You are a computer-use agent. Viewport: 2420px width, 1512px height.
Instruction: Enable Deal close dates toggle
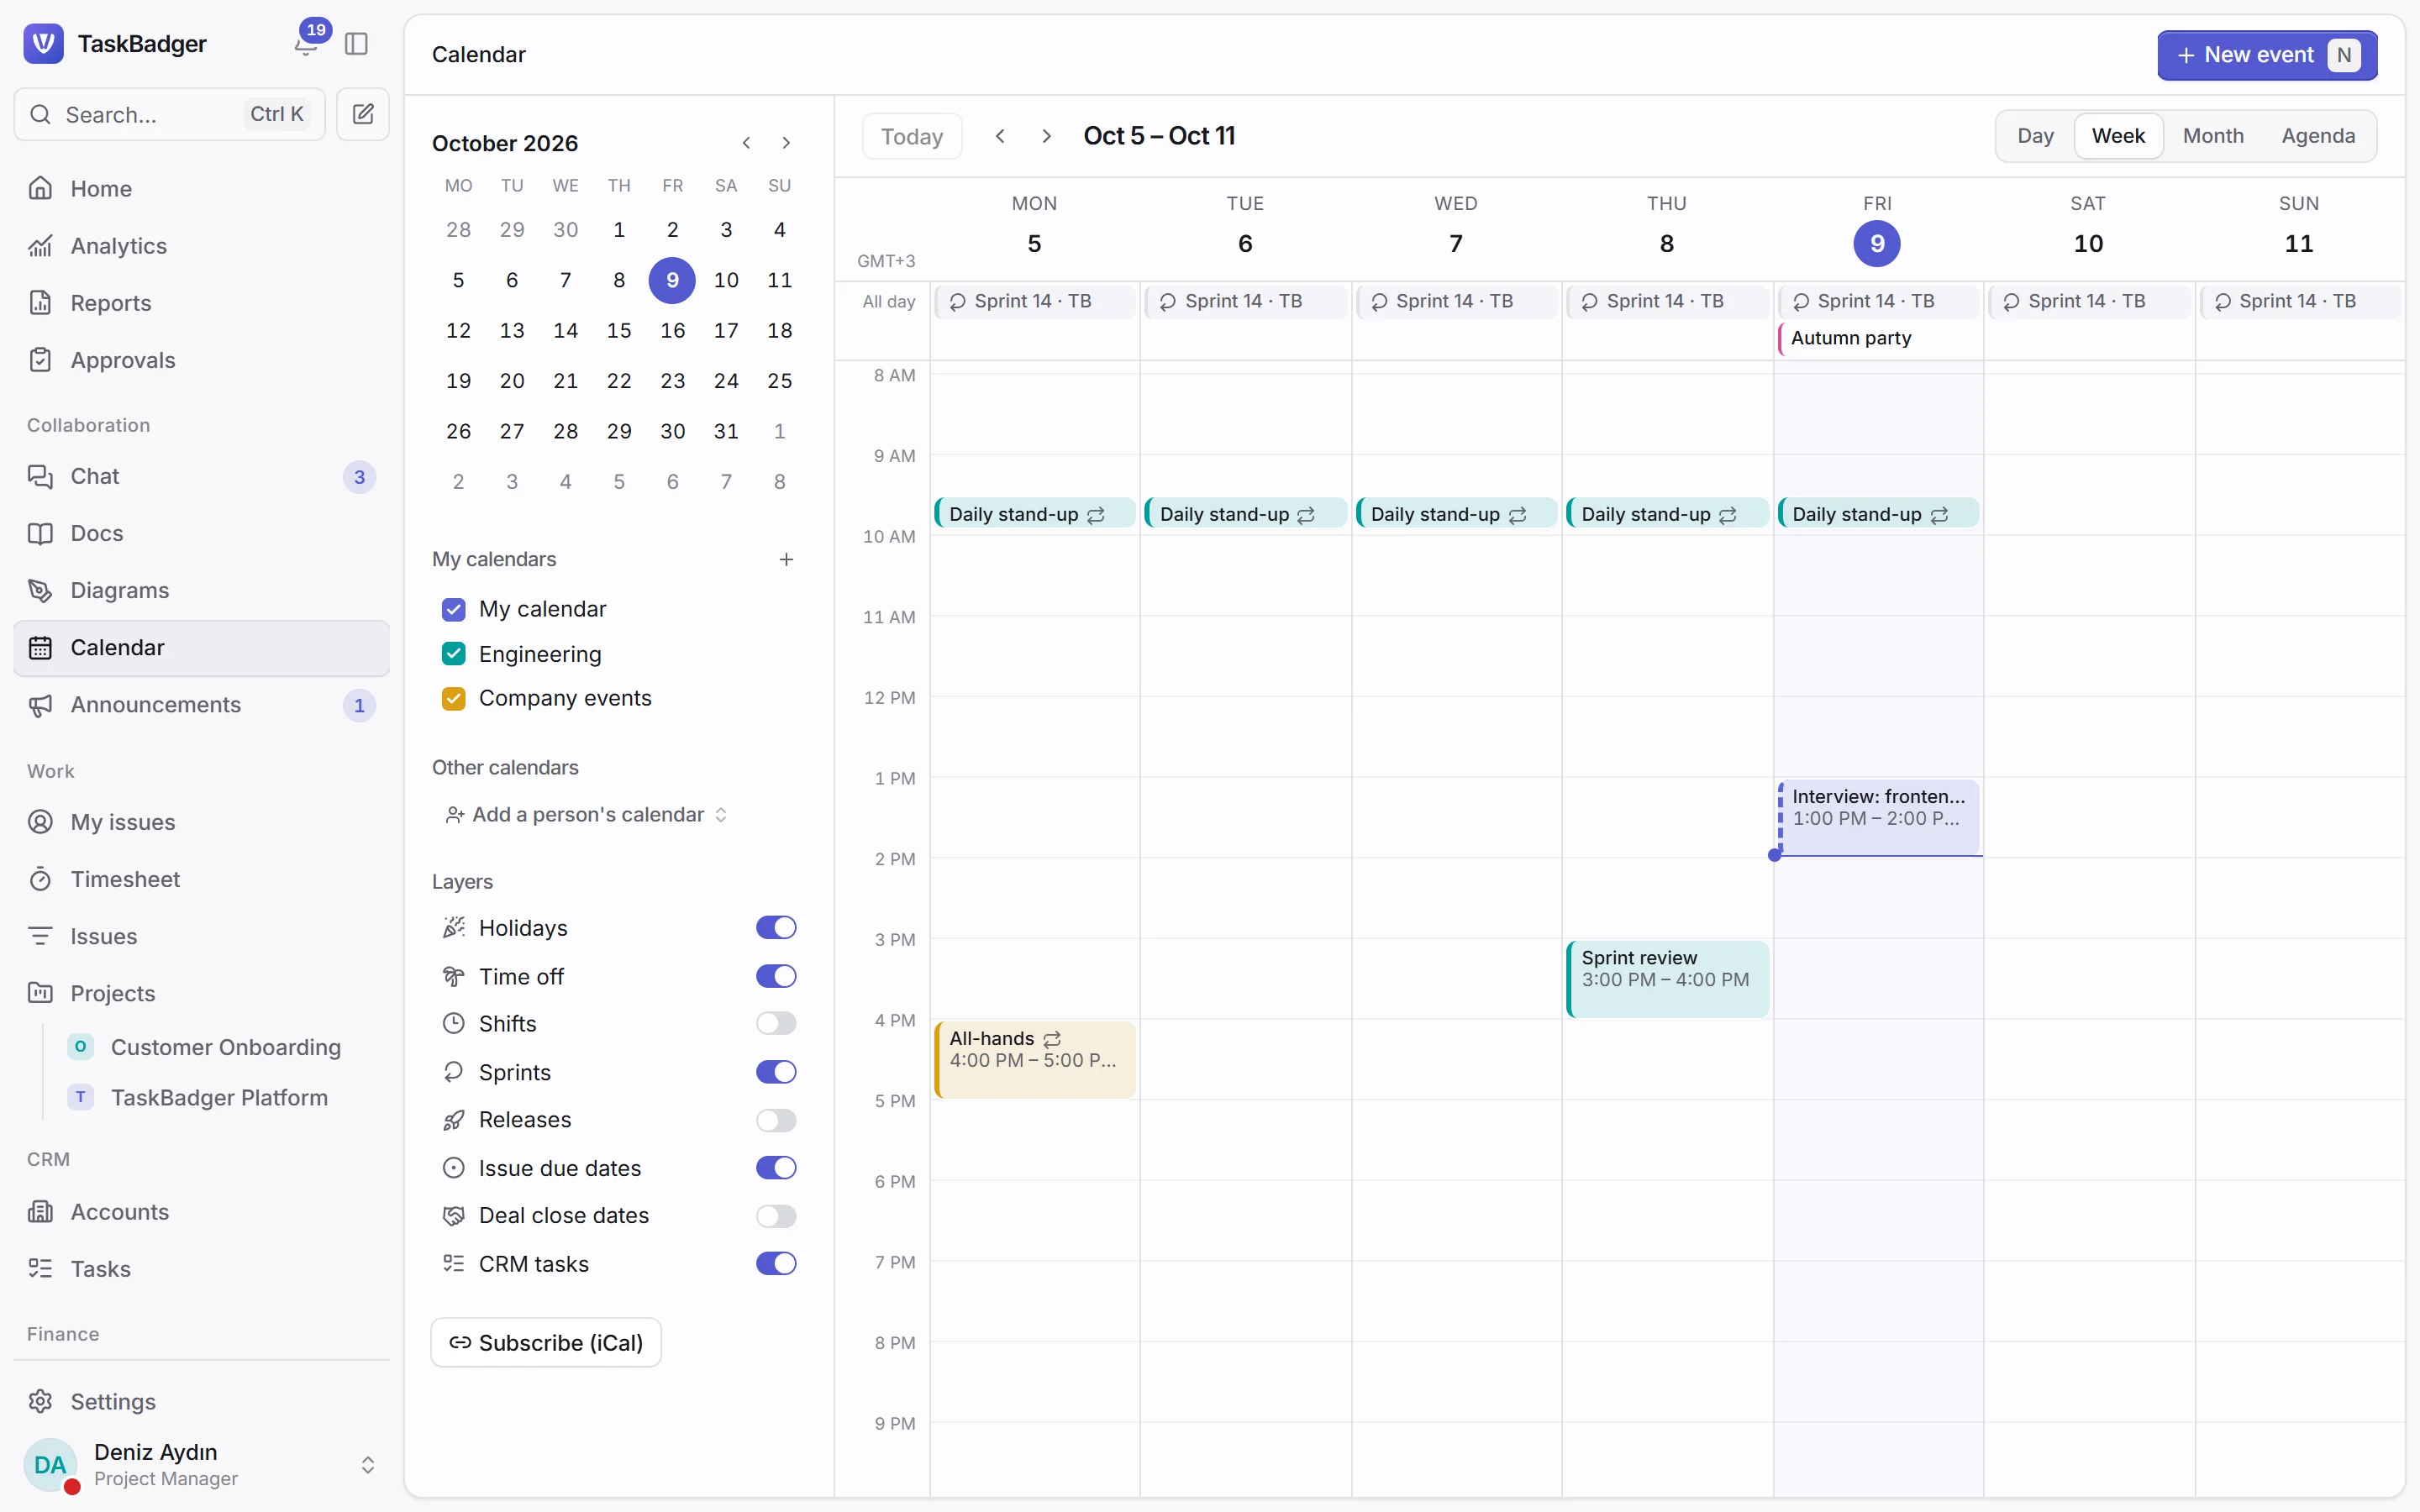pos(776,1216)
